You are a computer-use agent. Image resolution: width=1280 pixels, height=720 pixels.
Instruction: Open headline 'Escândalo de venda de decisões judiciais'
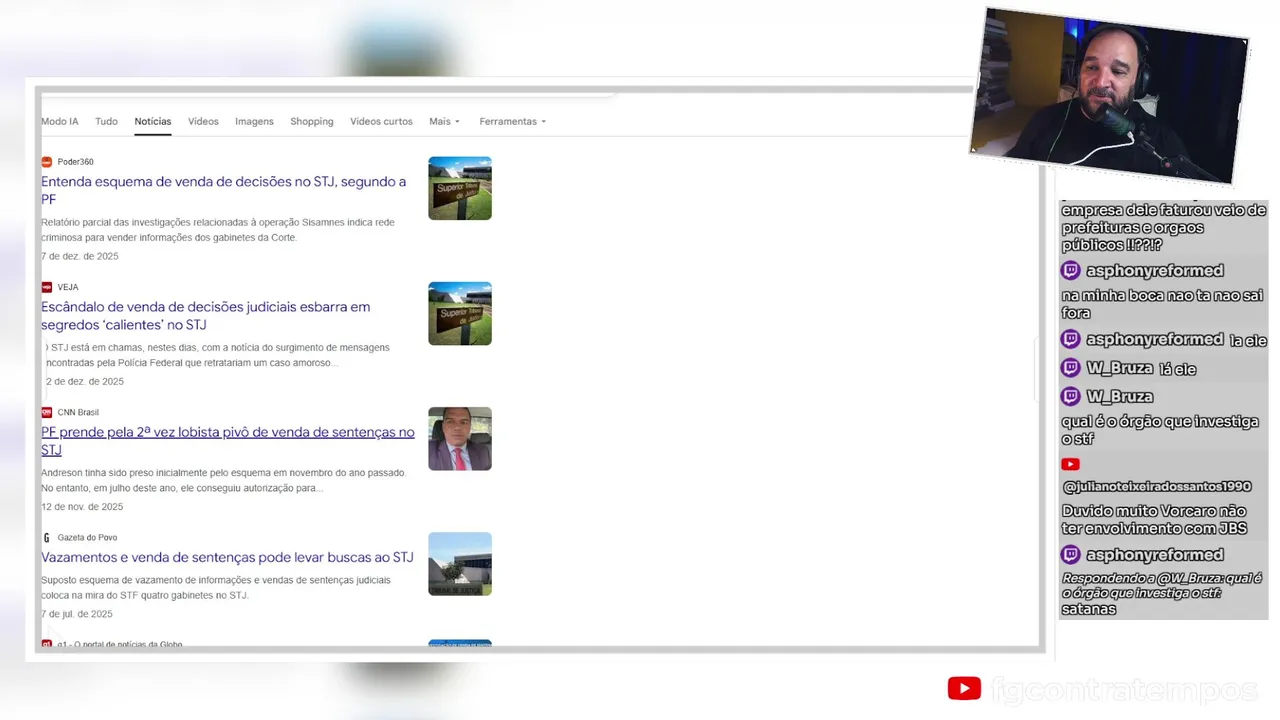(205, 315)
